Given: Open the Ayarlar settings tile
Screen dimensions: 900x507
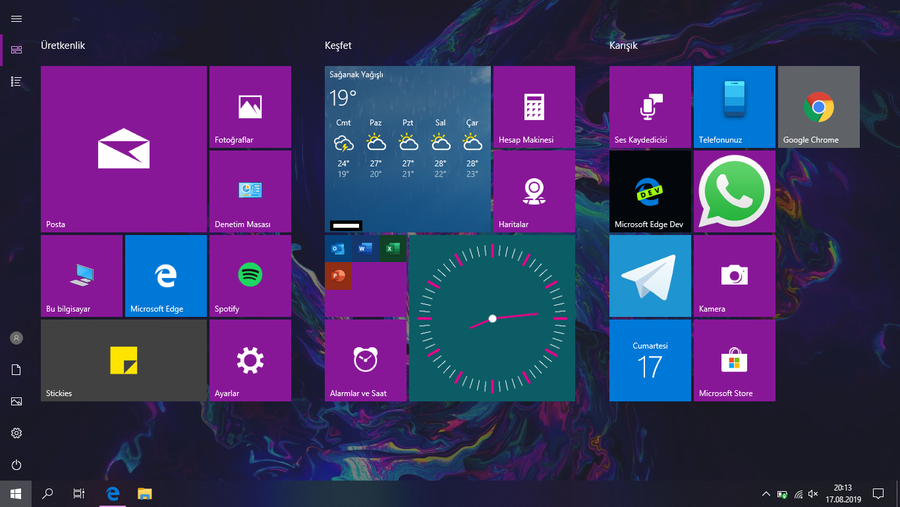Looking at the screenshot, I should click(250, 360).
